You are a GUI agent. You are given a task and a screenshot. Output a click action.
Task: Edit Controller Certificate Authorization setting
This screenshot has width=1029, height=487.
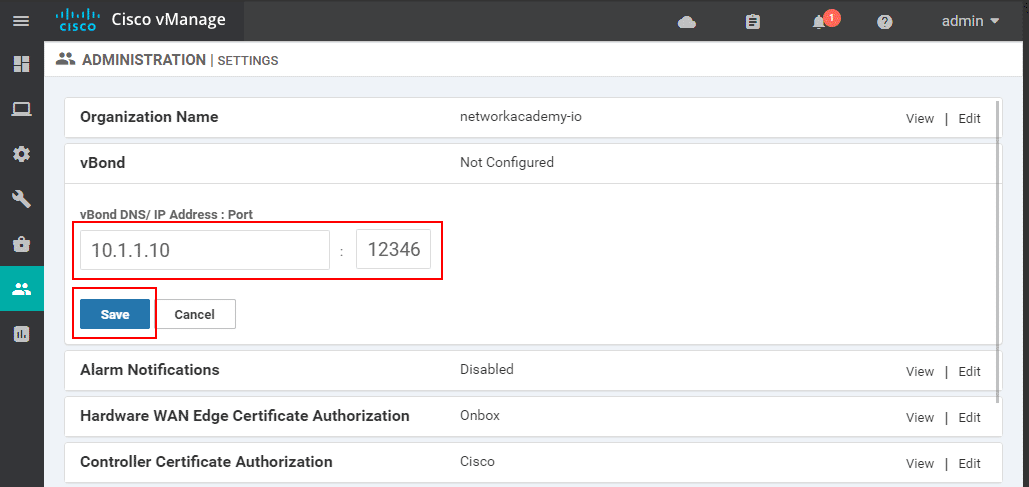(969, 463)
